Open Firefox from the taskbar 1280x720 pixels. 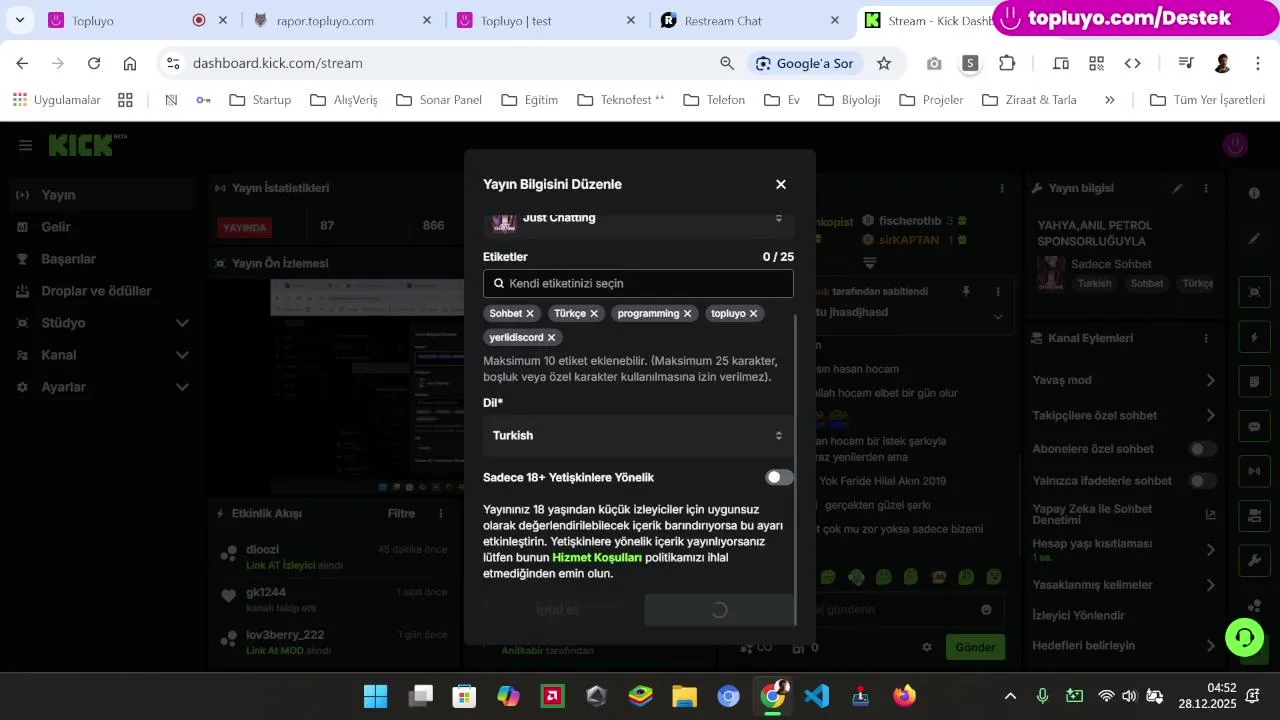905,696
